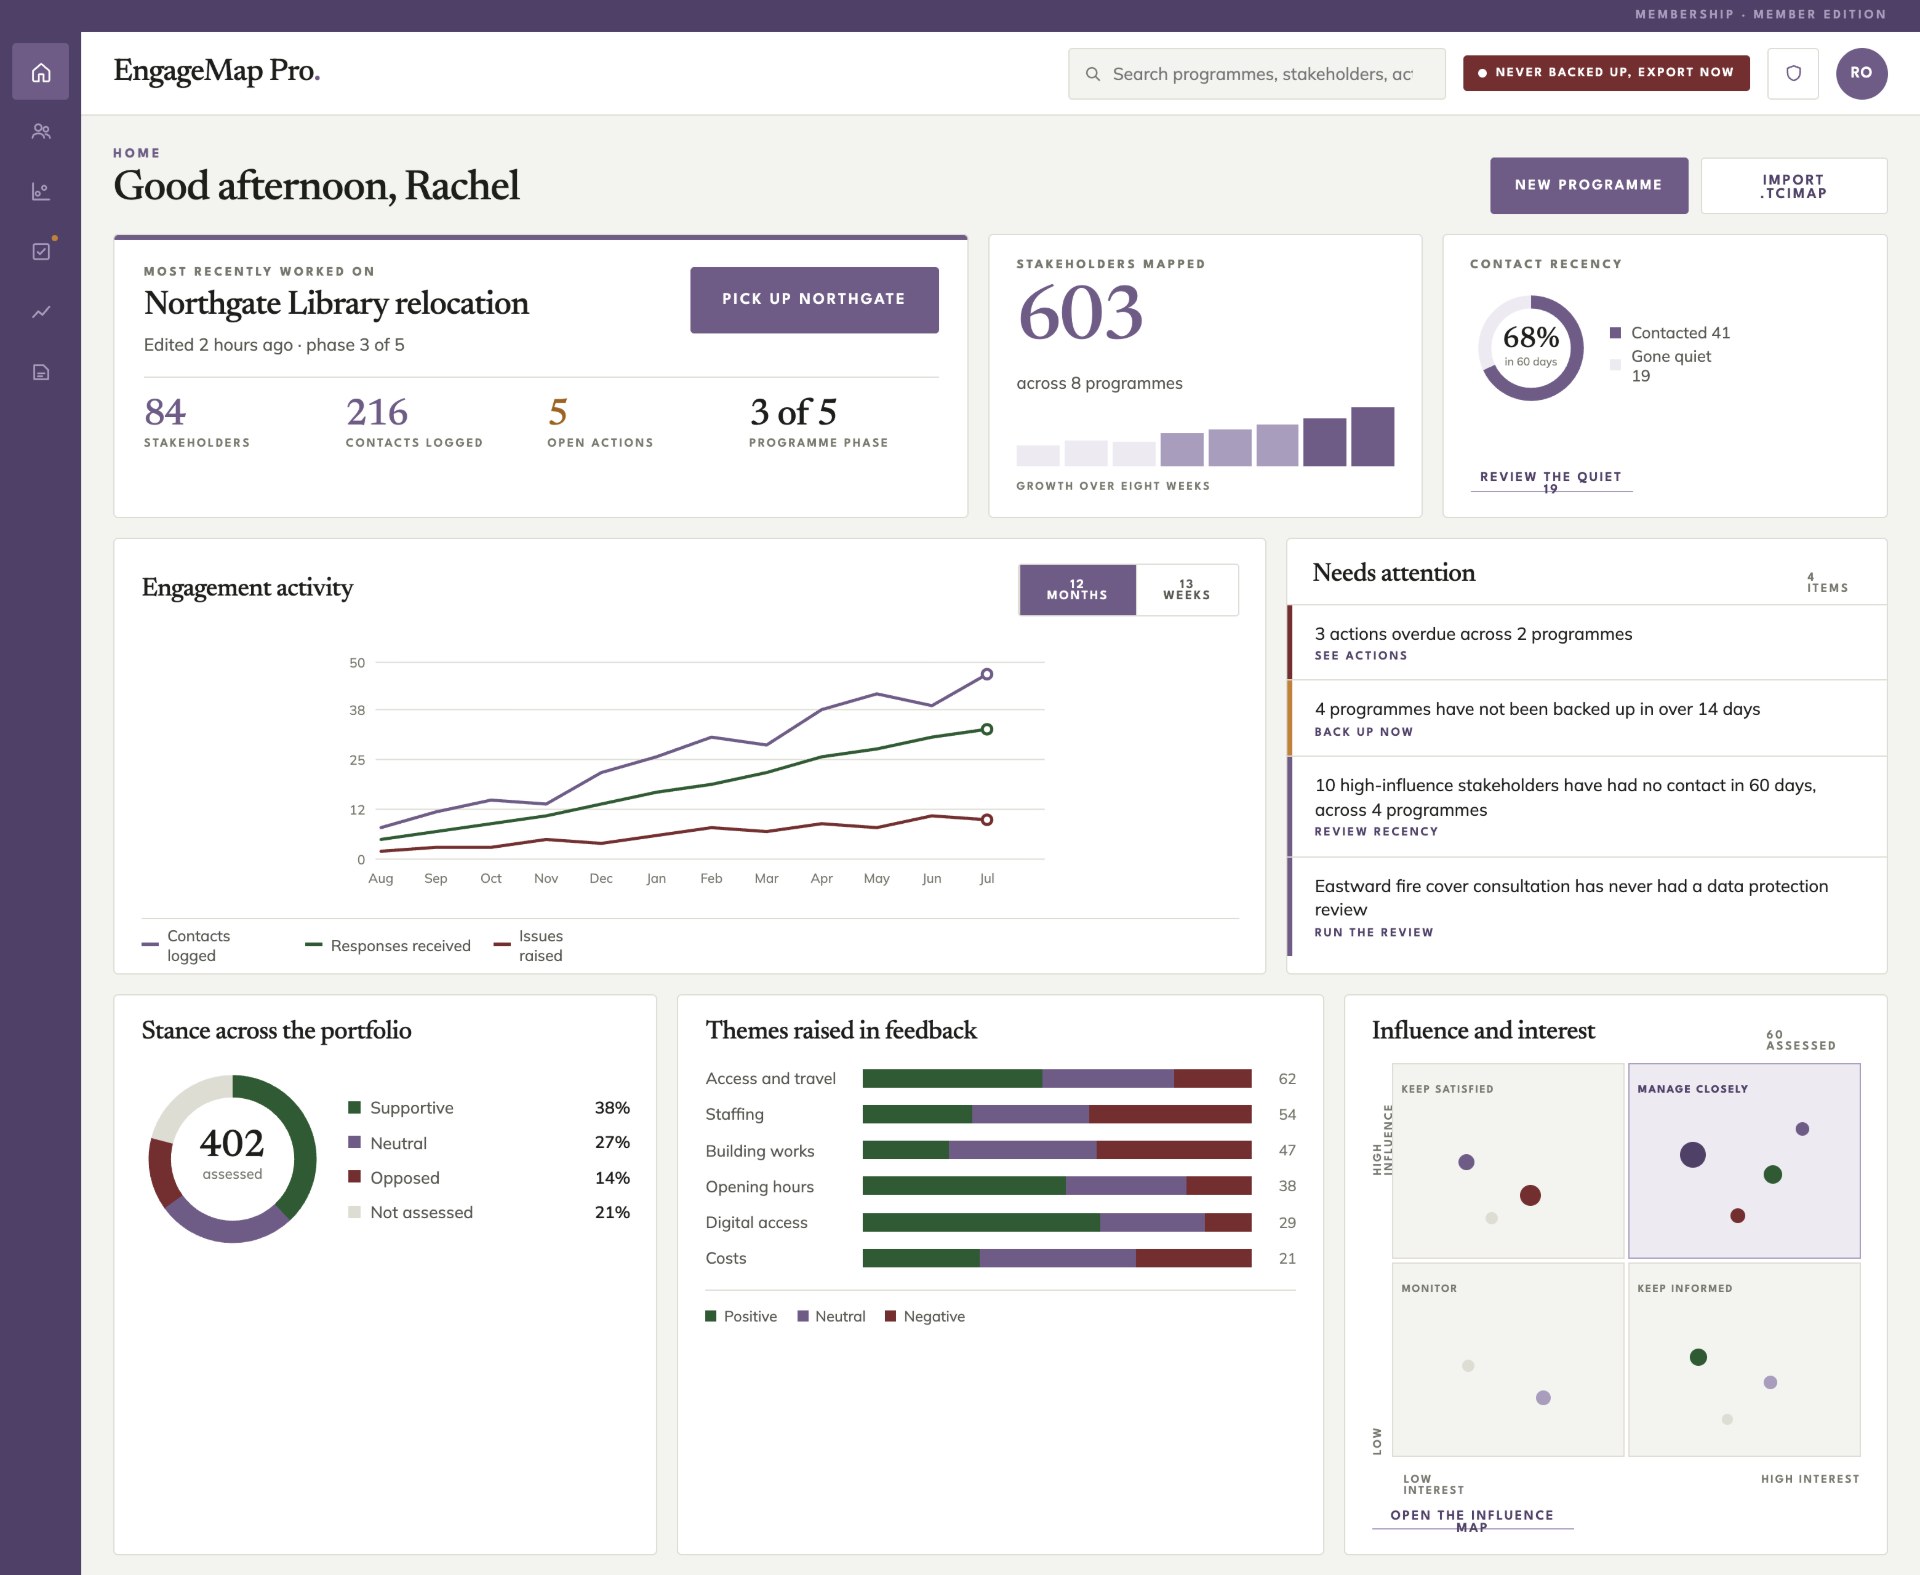Image resolution: width=1920 pixels, height=1575 pixels.
Task: Go to Home via the sidebar house icon
Action: [x=41, y=72]
